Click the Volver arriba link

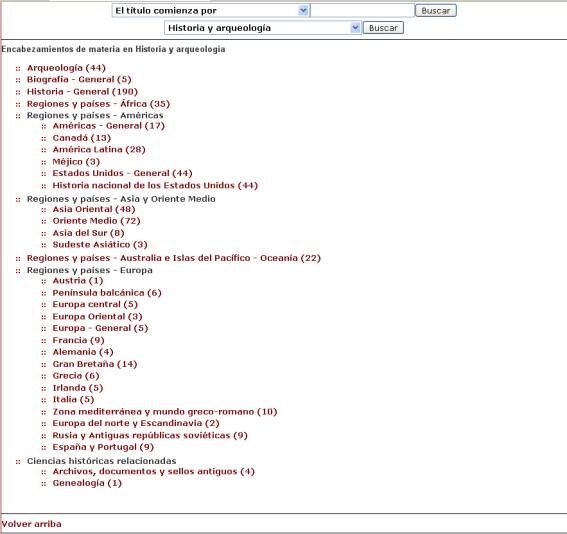(31, 524)
